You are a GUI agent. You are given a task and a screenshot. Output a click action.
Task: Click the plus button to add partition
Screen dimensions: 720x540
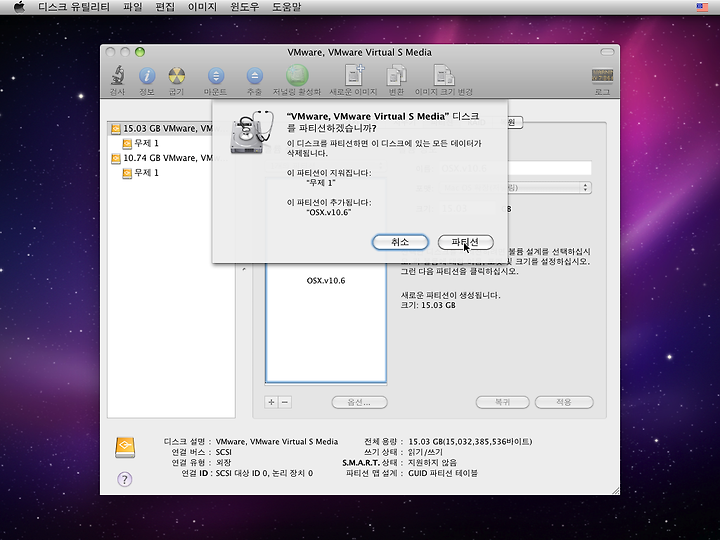(271, 402)
